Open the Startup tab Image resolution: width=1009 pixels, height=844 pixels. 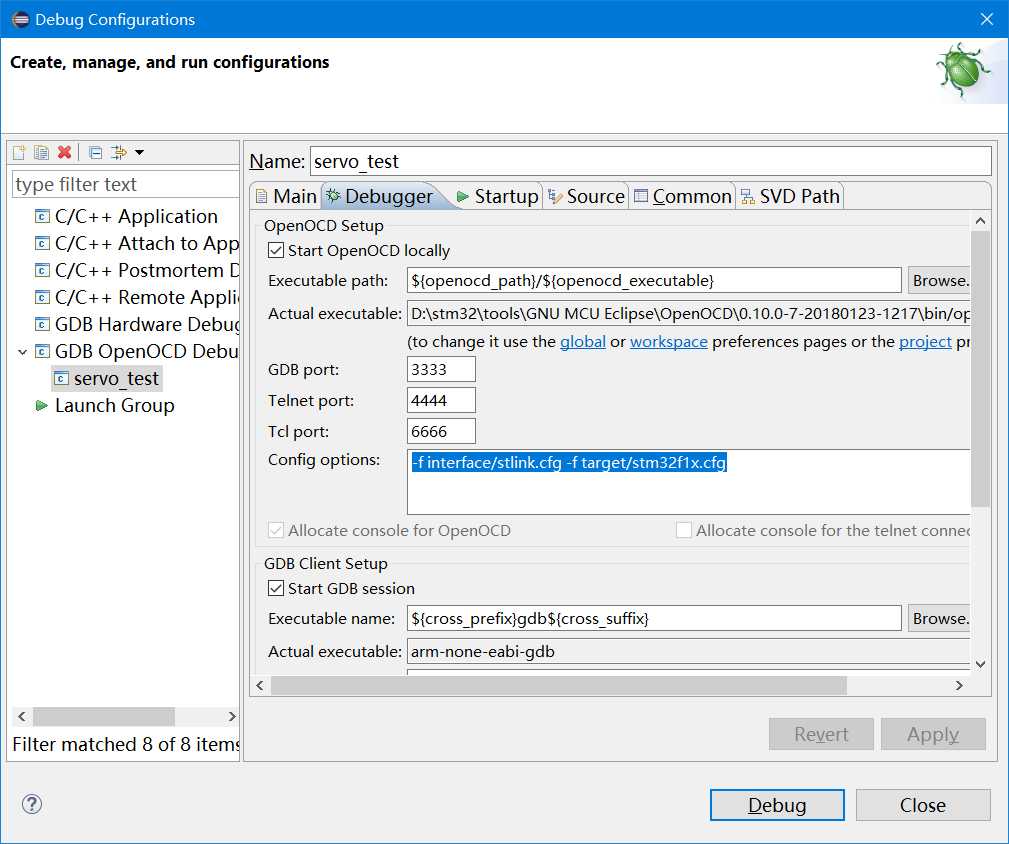pos(497,196)
